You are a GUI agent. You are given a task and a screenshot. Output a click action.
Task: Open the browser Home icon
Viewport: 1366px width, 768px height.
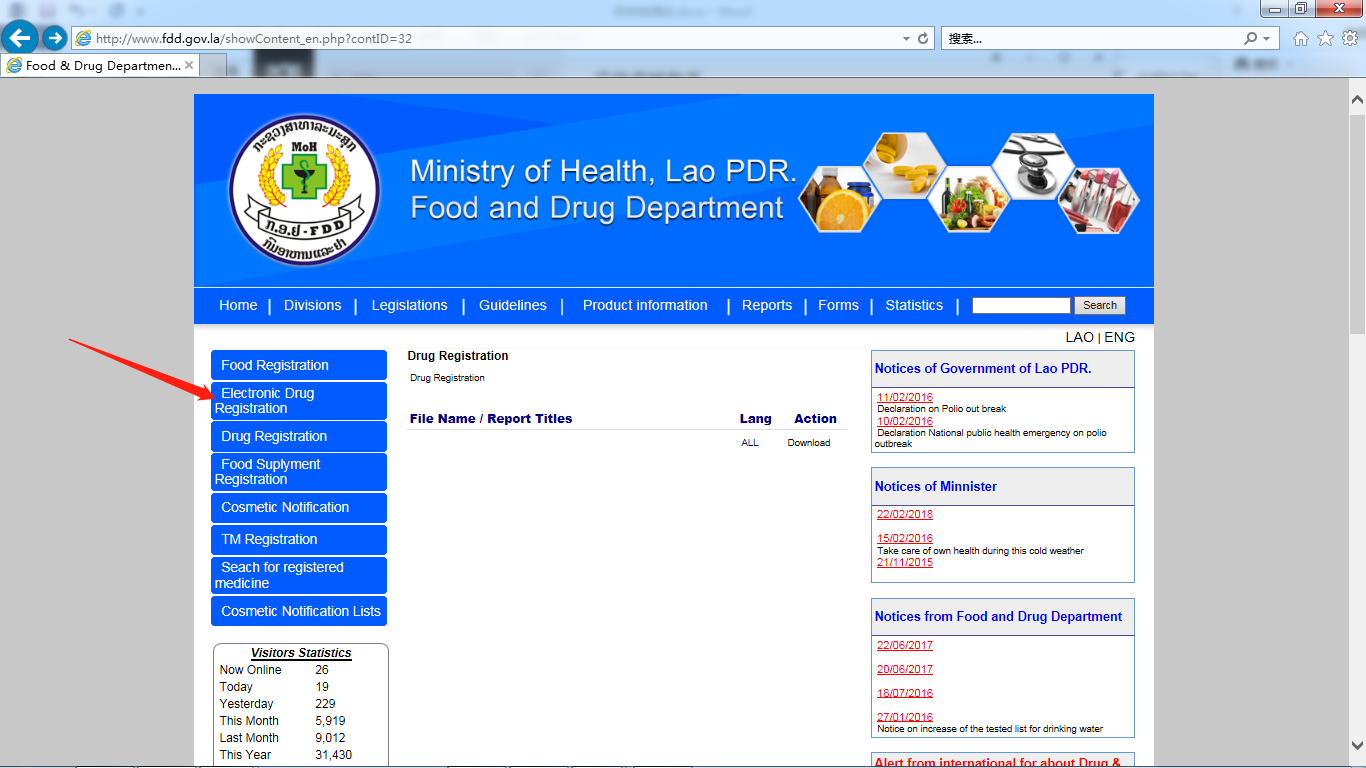[1301, 38]
